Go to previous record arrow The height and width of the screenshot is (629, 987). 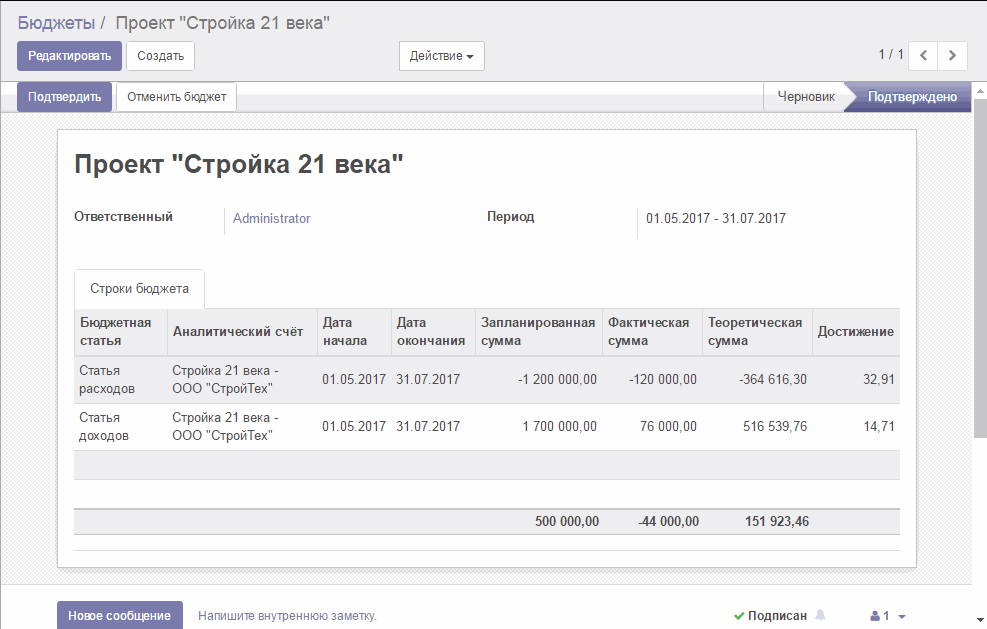[923, 55]
